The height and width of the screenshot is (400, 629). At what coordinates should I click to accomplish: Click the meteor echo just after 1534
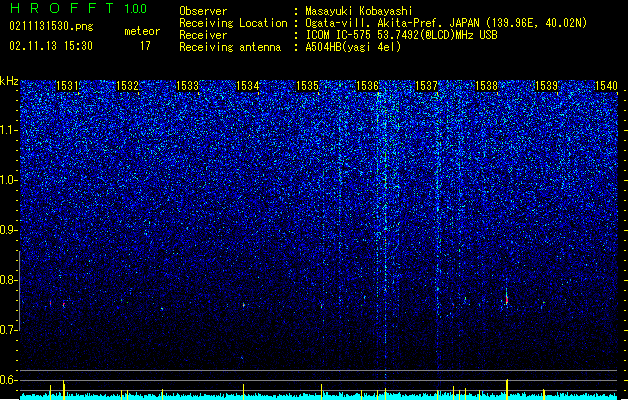pos(243,305)
